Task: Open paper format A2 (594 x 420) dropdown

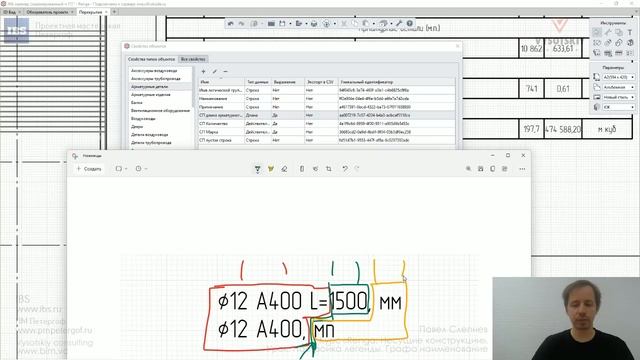Action: pyautogui.click(x=619, y=77)
